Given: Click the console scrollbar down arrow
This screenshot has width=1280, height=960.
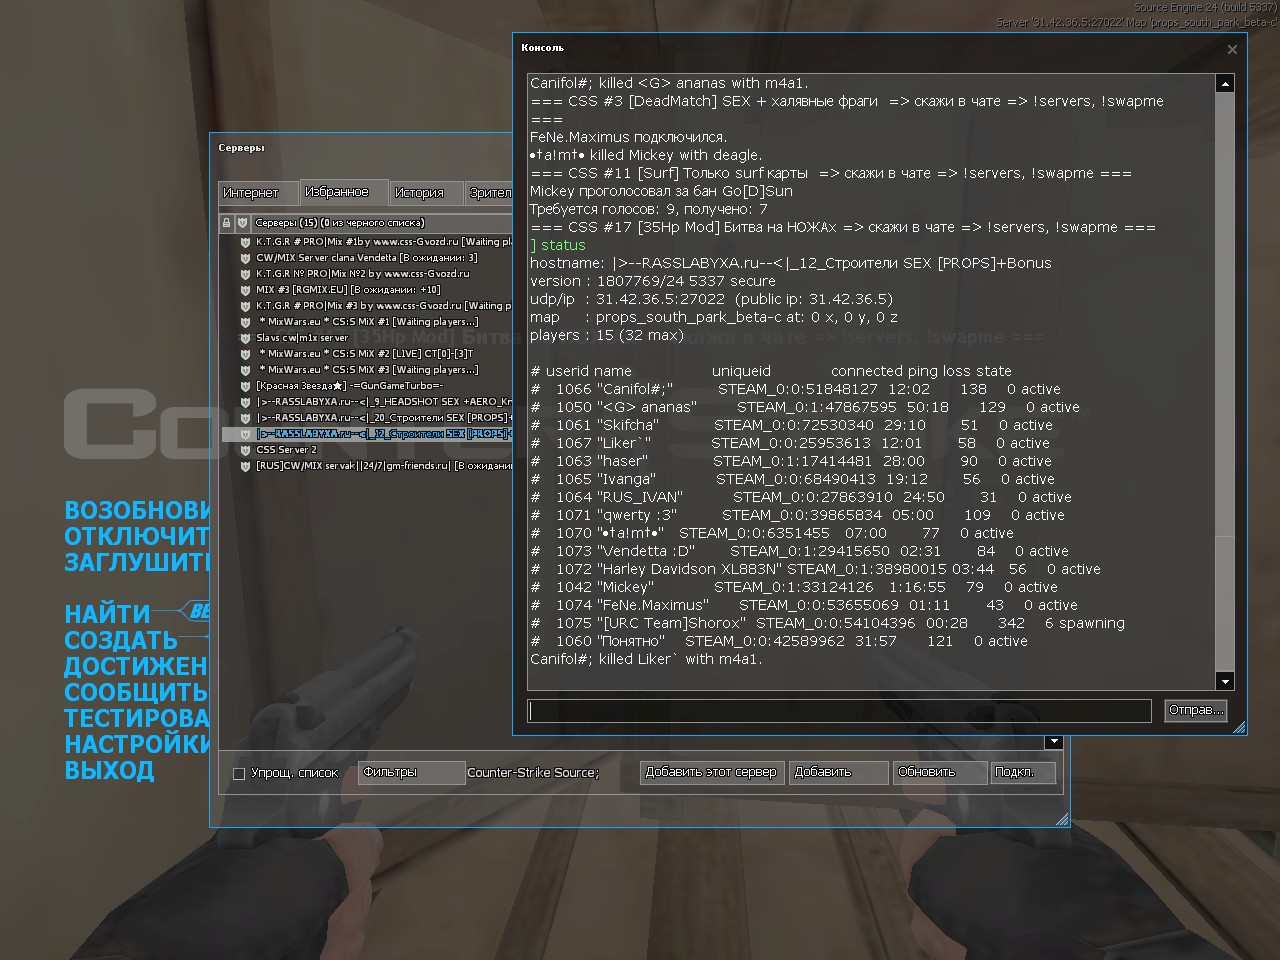Looking at the screenshot, I should click(1225, 681).
